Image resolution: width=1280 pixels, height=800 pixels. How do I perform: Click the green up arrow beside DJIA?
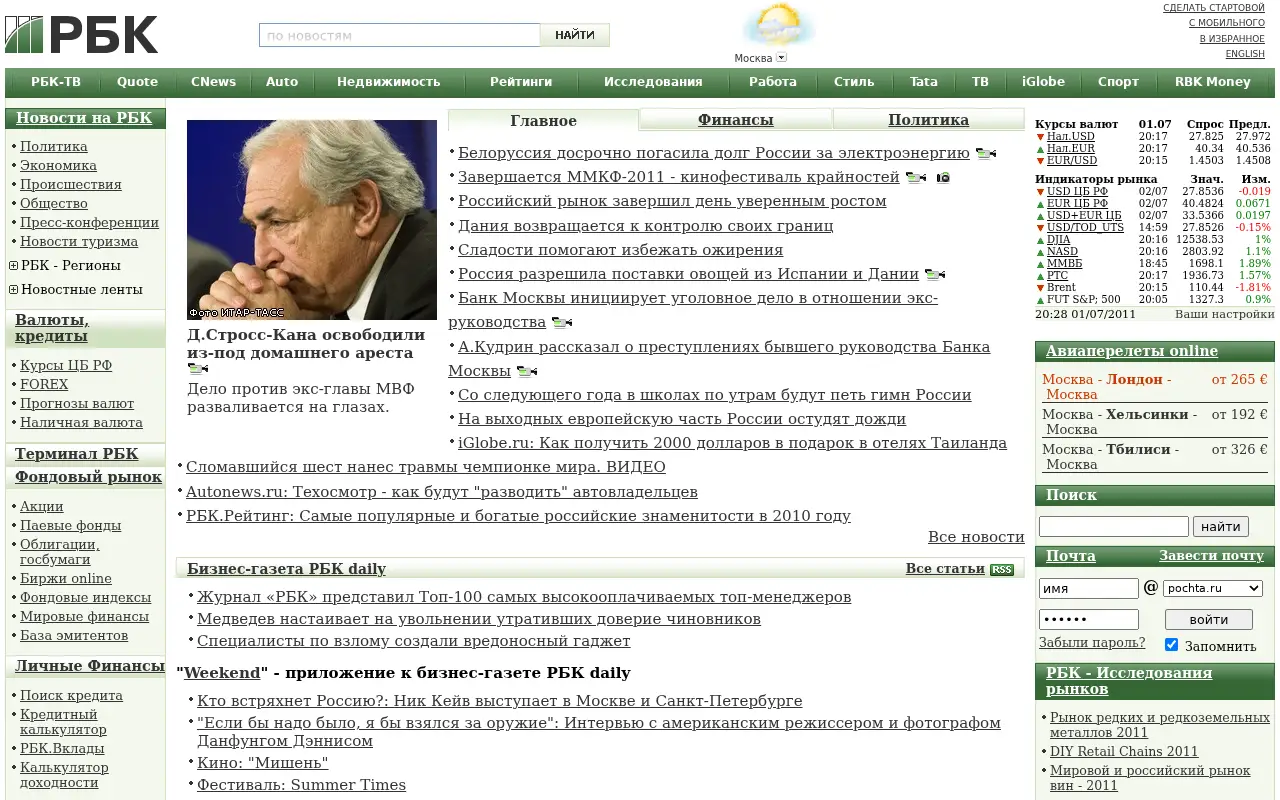(1040, 240)
